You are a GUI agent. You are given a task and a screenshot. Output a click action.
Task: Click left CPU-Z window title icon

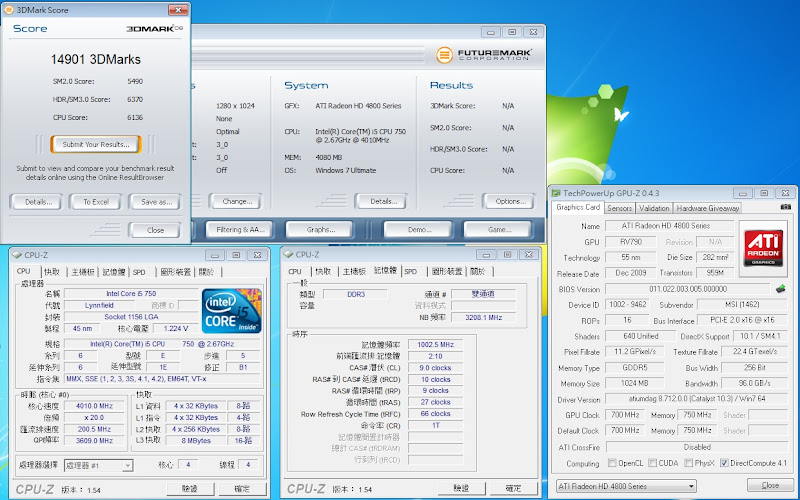tap(17, 255)
